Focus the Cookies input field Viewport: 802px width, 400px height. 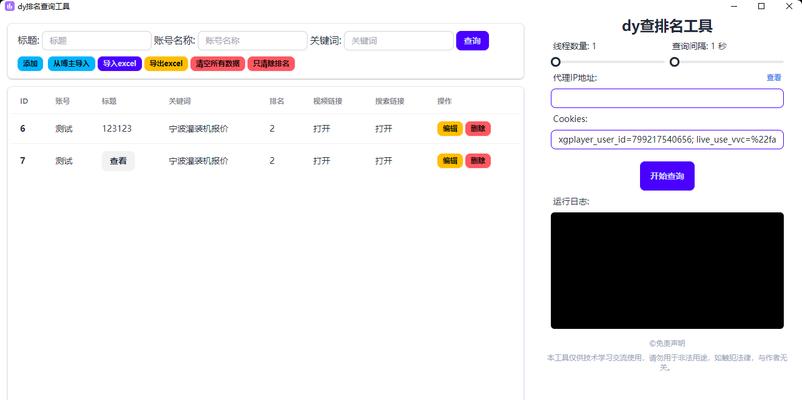(667, 139)
